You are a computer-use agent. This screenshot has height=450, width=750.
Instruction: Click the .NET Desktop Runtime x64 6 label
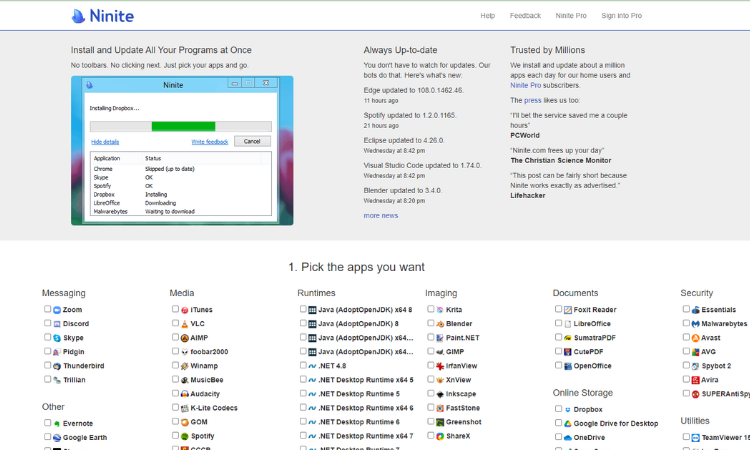tap(365, 408)
